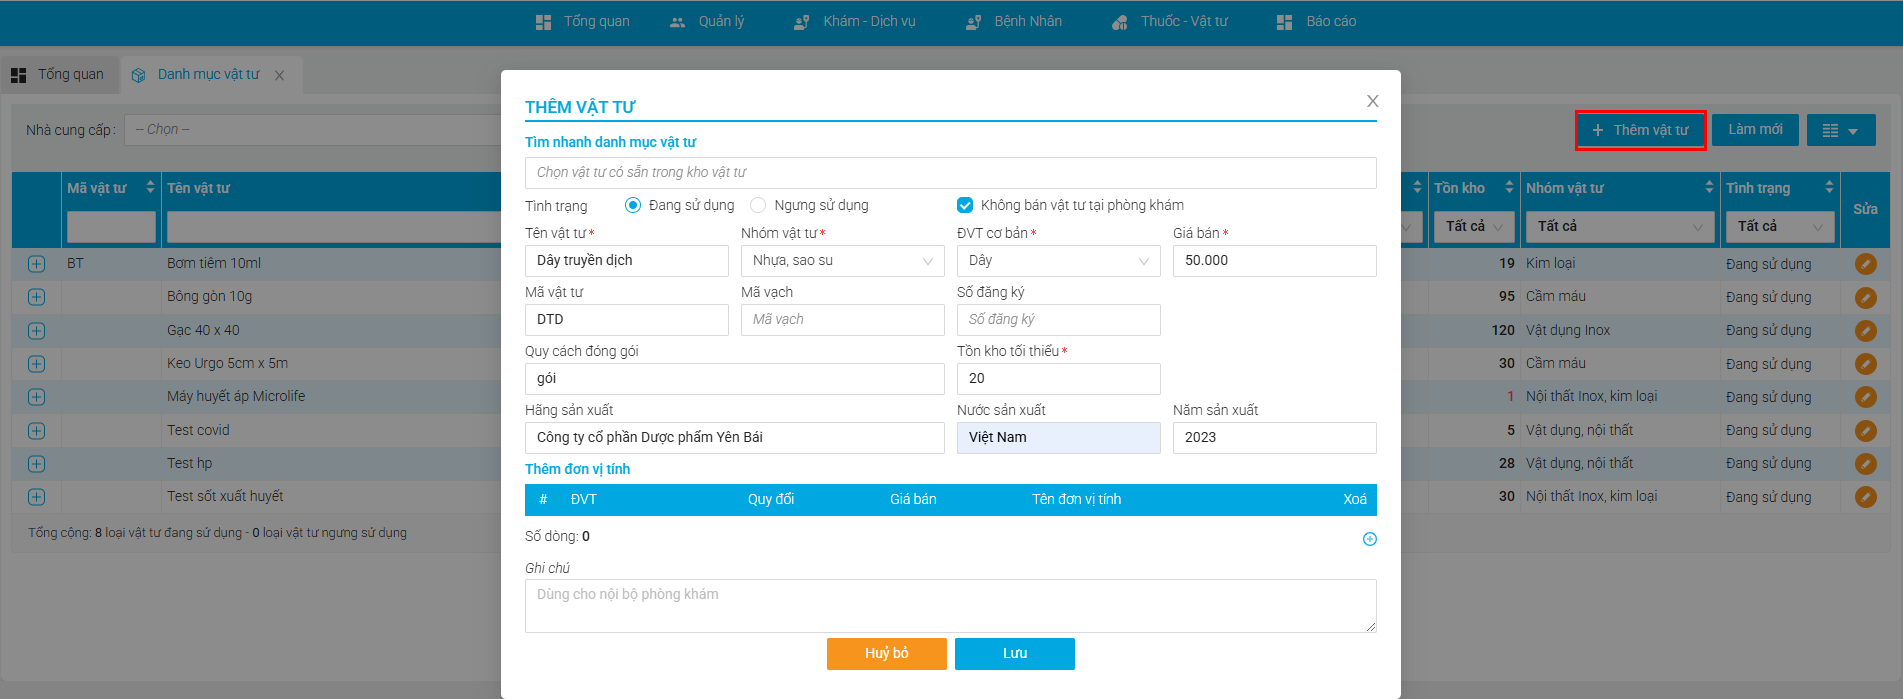Edit the Test sốt xuất huyết row
The image size is (1903, 699).
click(x=1865, y=497)
